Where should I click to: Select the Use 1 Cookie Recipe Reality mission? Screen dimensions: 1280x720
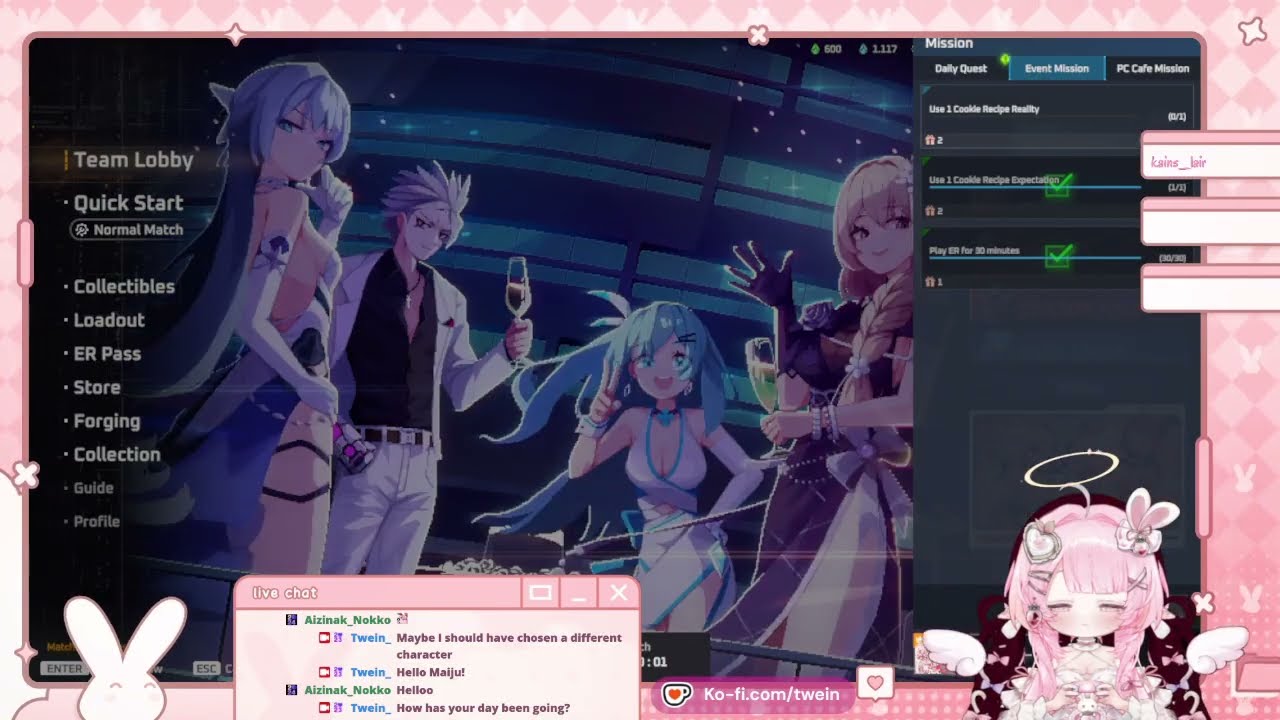coord(1056,117)
